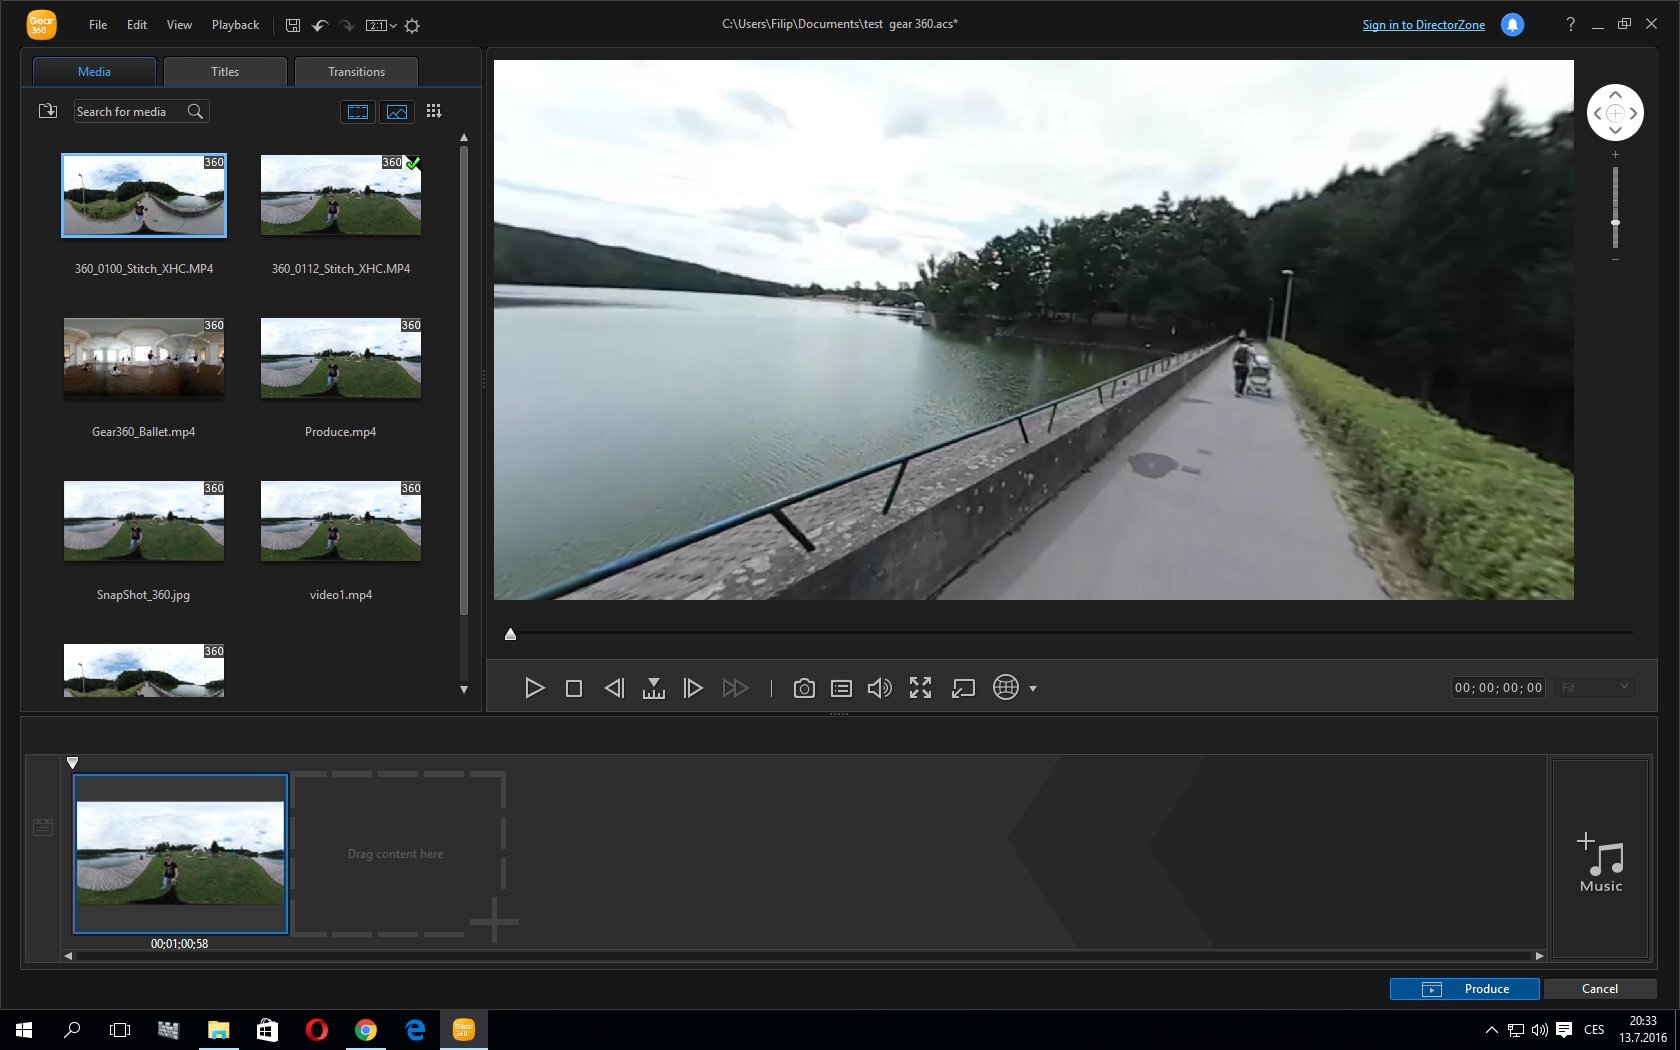Viewport: 1680px width, 1050px height.
Task: Open the 2:1 view mode dropdown
Action: point(378,25)
